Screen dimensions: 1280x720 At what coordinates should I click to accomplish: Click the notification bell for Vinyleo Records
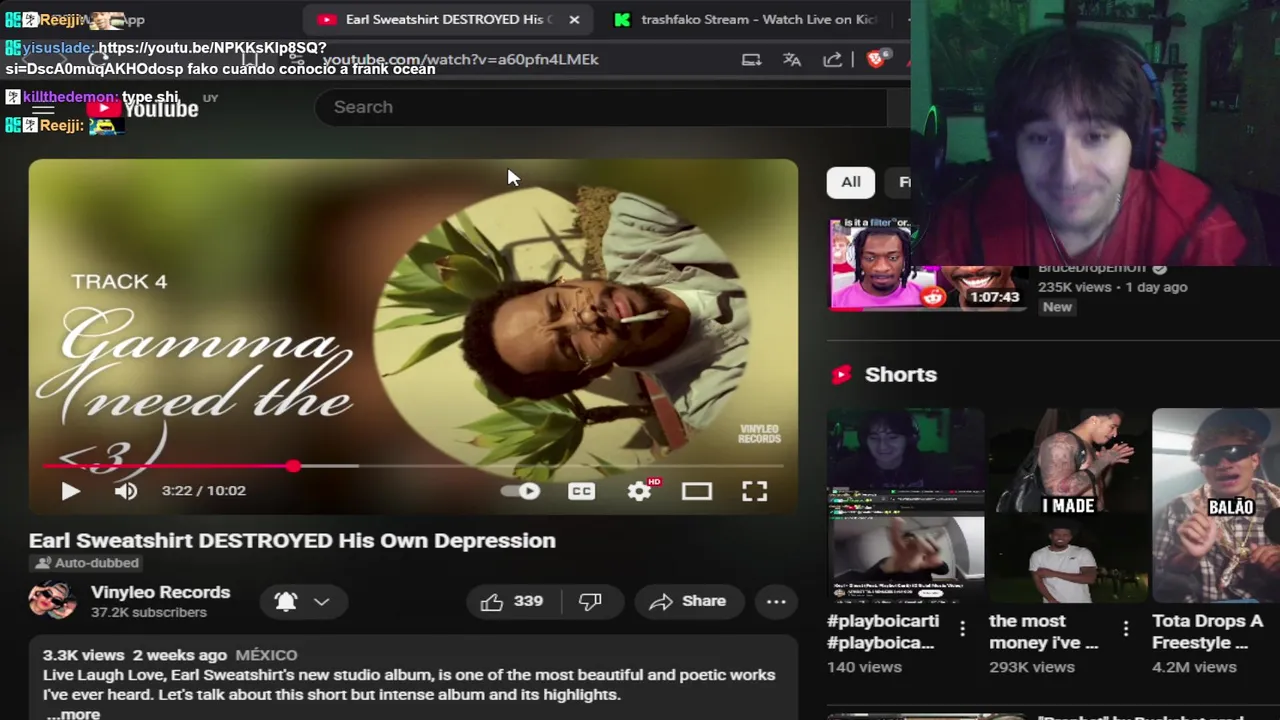point(286,601)
